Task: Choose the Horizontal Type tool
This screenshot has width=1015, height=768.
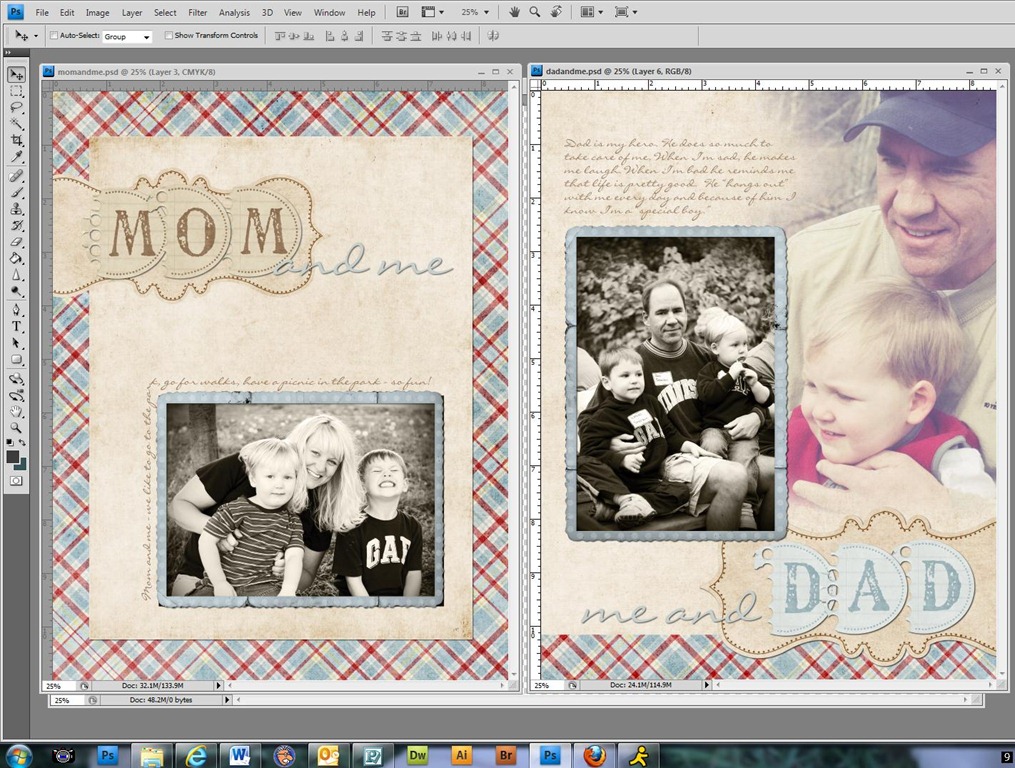Action: pyautogui.click(x=17, y=326)
